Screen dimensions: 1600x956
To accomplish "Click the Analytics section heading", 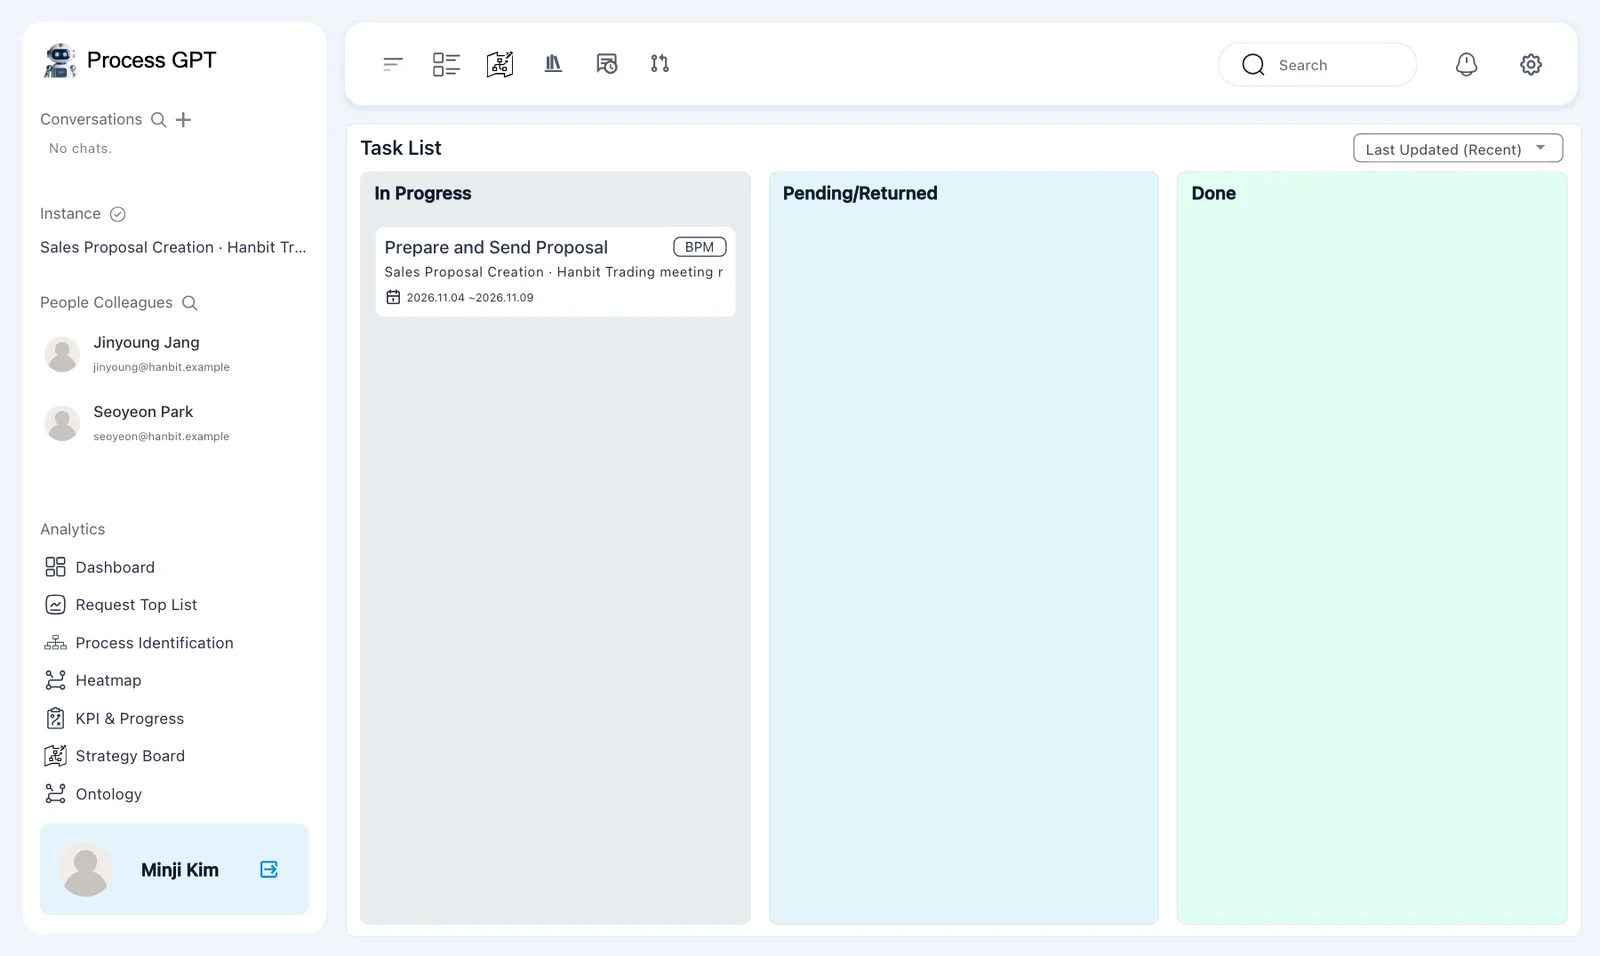I will tap(72, 529).
